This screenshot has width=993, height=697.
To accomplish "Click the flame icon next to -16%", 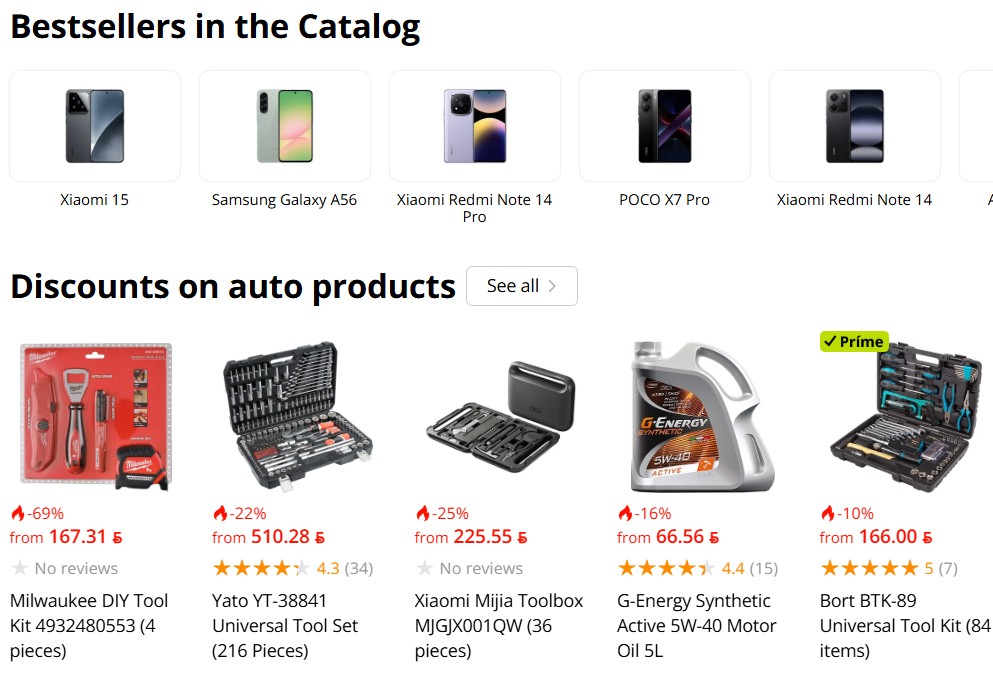I will [x=626, y=513].
